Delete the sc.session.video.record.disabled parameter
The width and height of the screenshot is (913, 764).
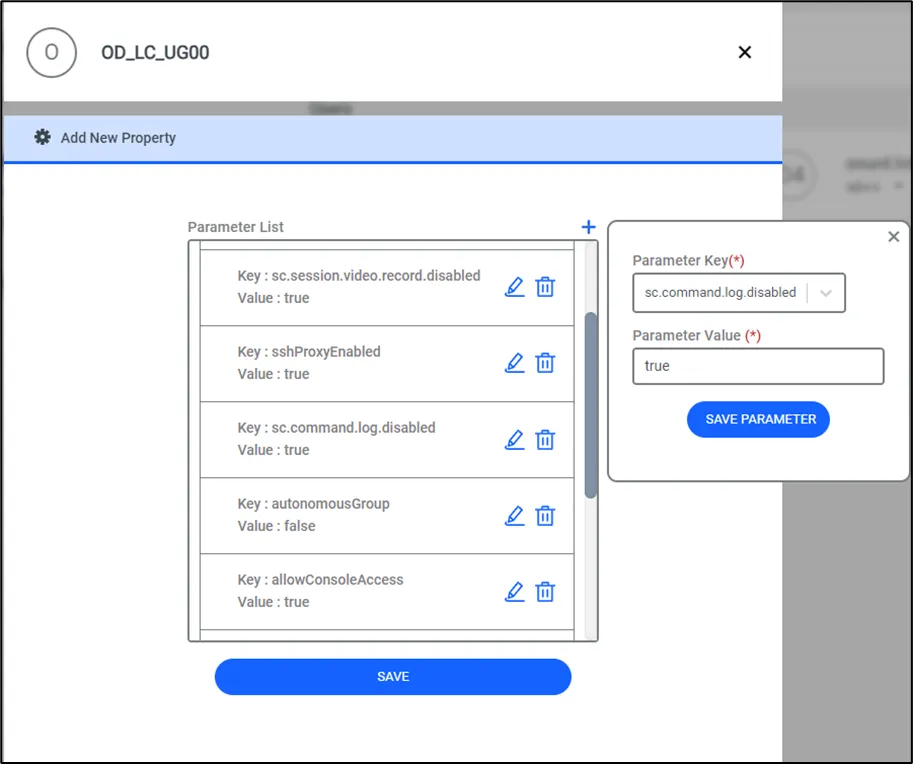(545, 287)
